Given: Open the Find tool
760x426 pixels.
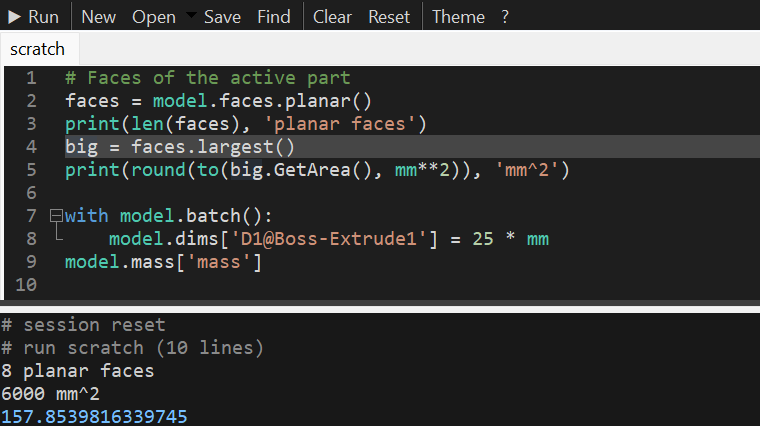Looking at the screenshot, I should [x=273, y=17].
